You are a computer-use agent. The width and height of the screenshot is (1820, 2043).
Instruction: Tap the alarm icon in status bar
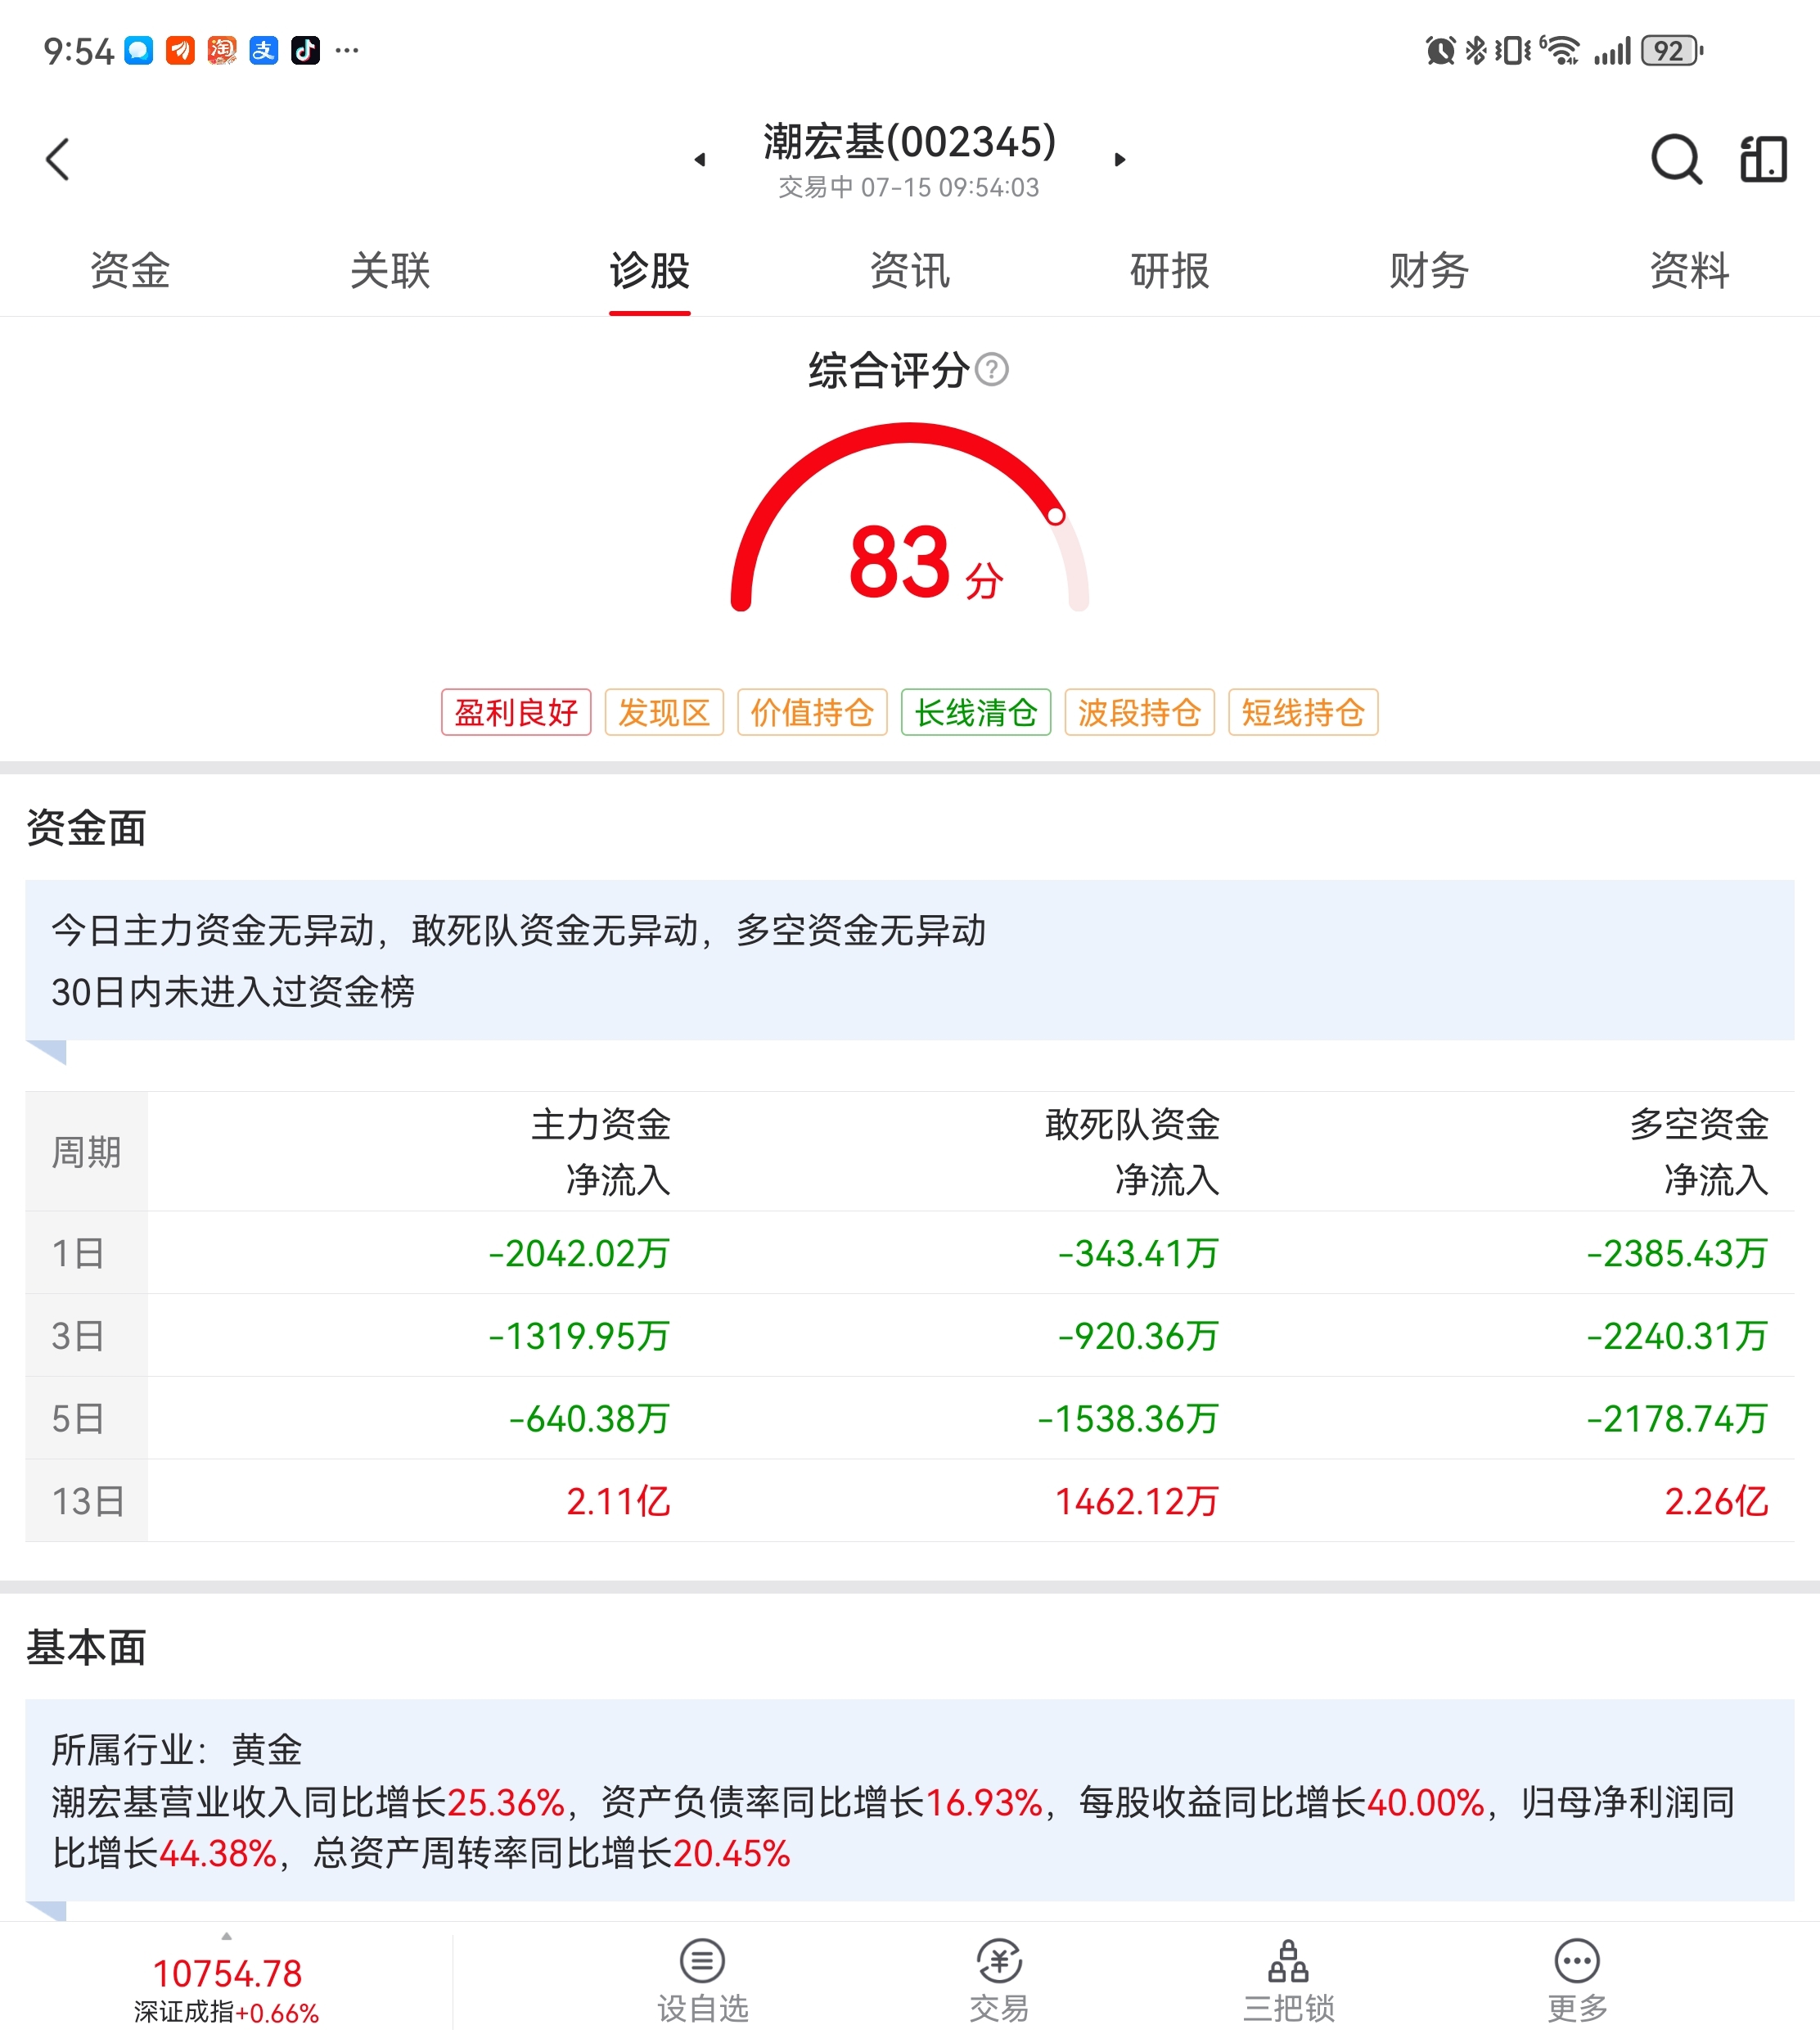(x=1440, y=50)
